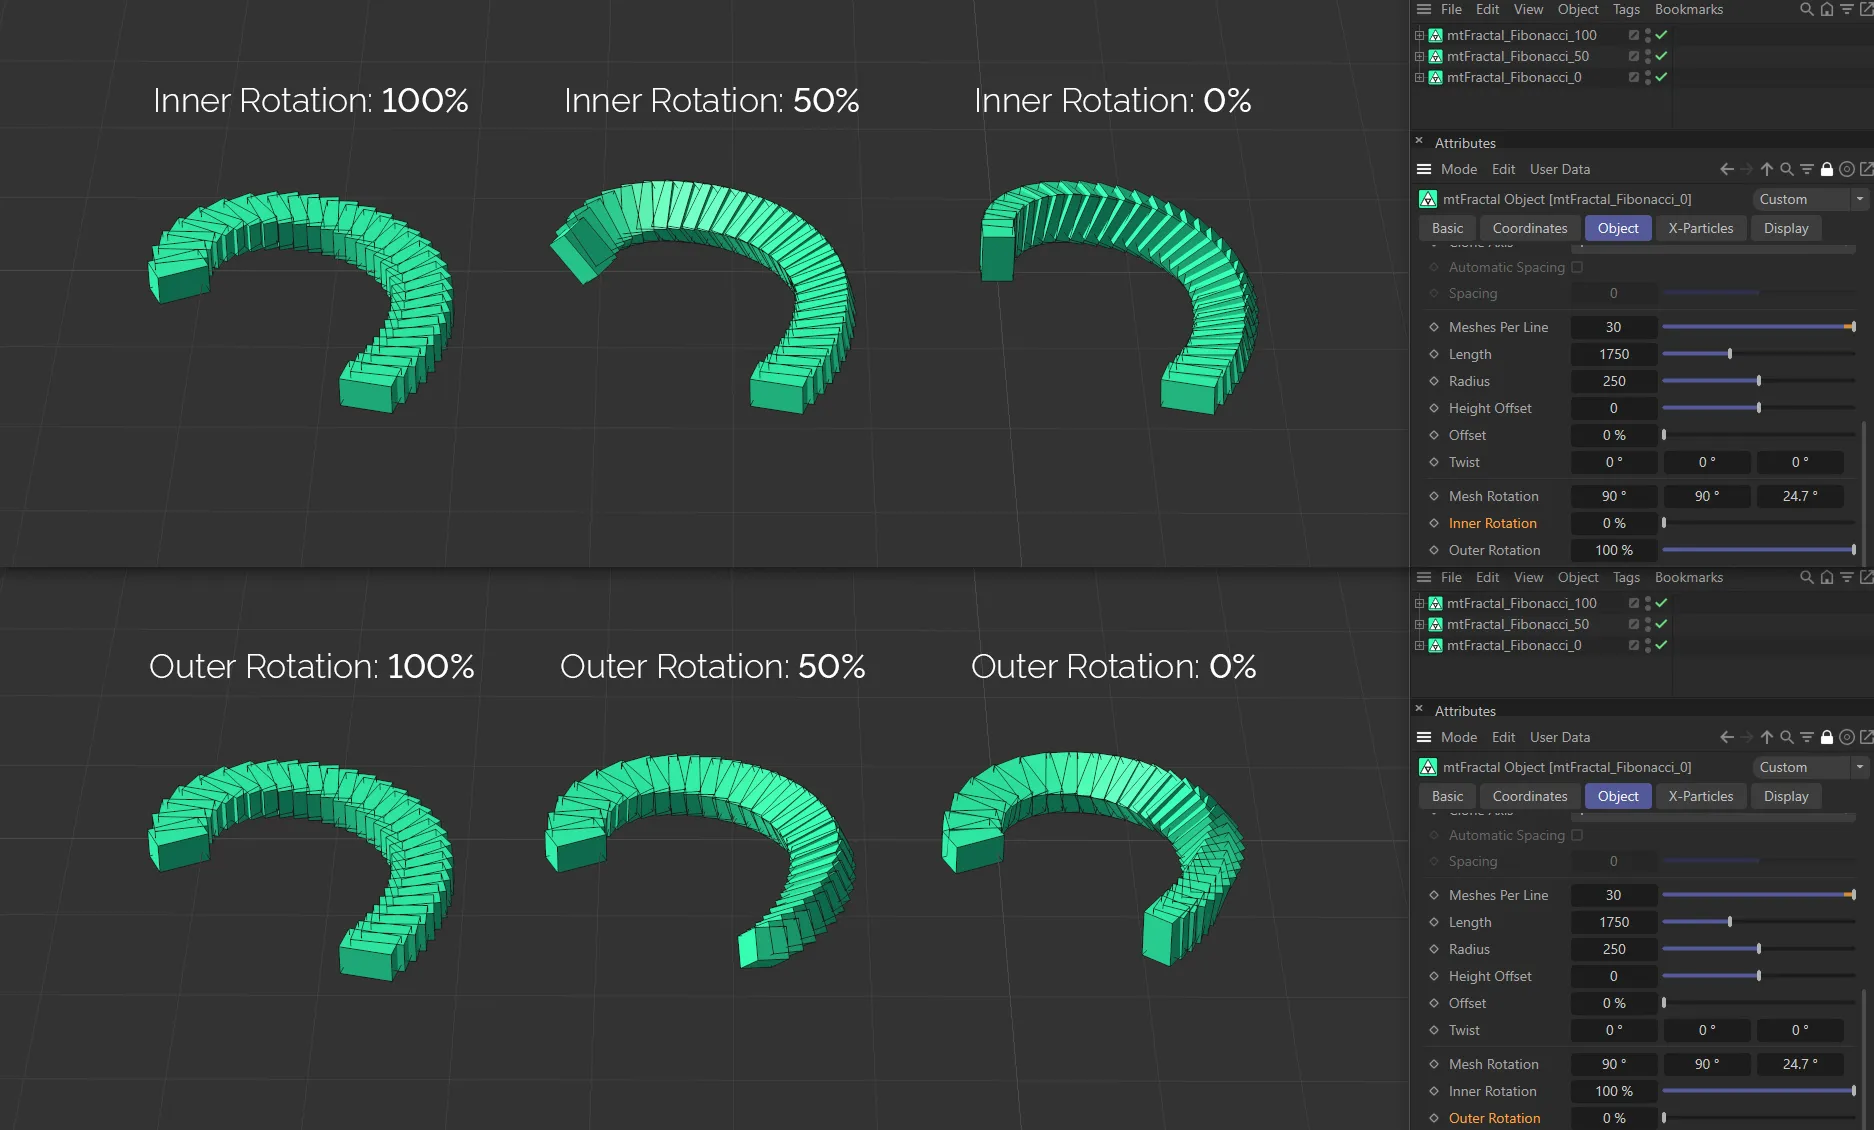Click the Radius slider in the upper Attributes panel
Image resolution: width=1874 pixels, height=1130 pixels.
pos(1758,381)
